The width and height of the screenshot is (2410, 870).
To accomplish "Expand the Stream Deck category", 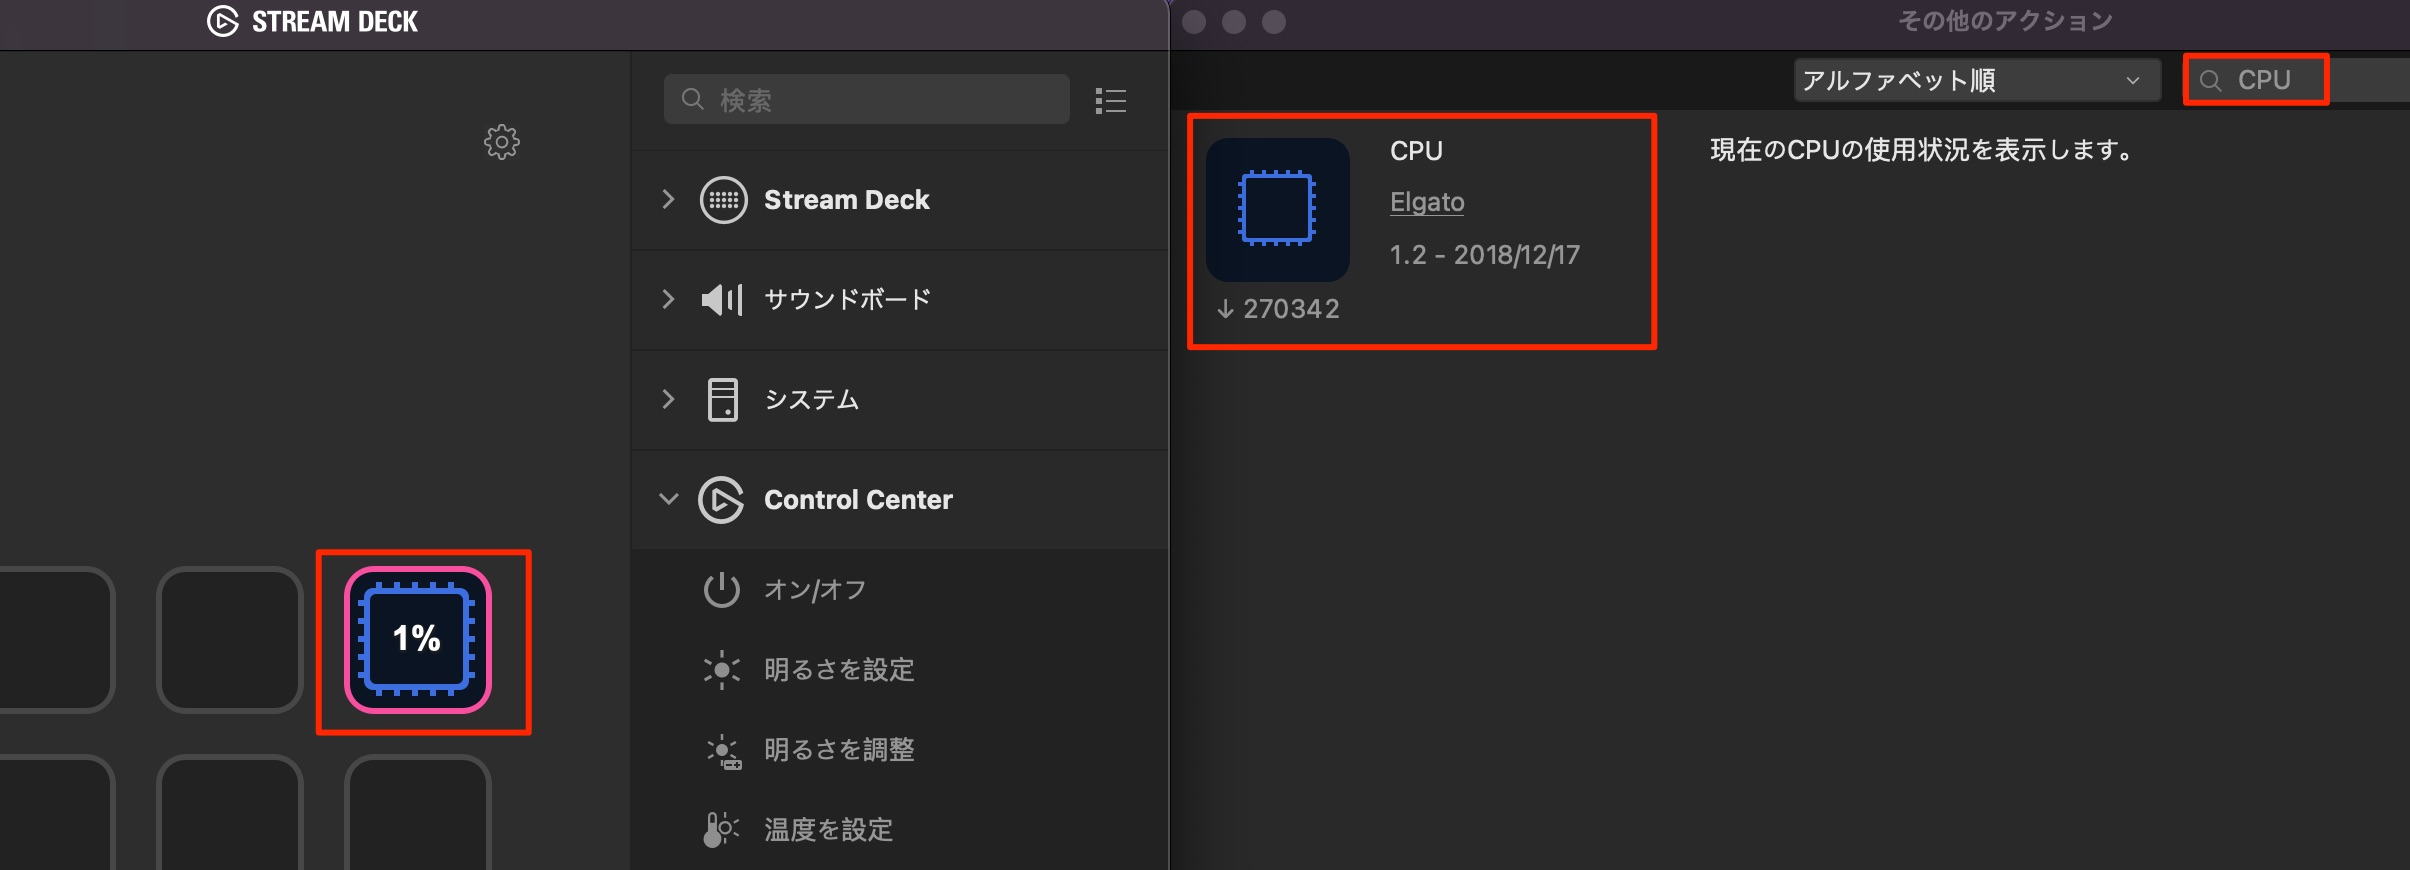I will coord(668,199).
